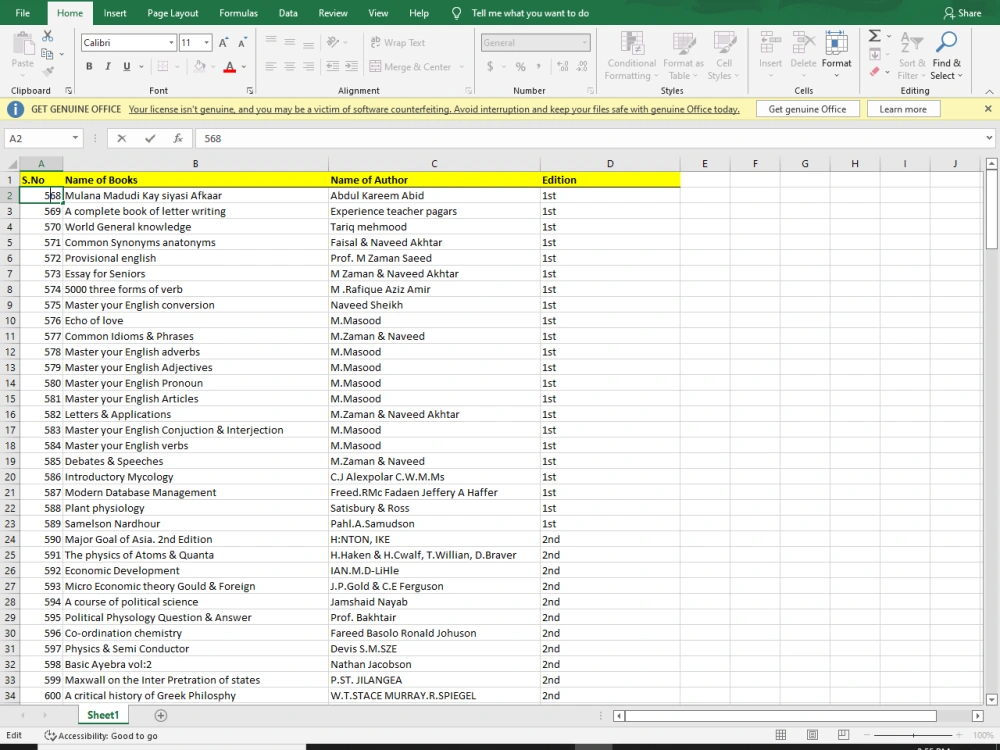Click the Middle Align icon
Viewport: 1000px width, 750px height.
click(290, 42)
